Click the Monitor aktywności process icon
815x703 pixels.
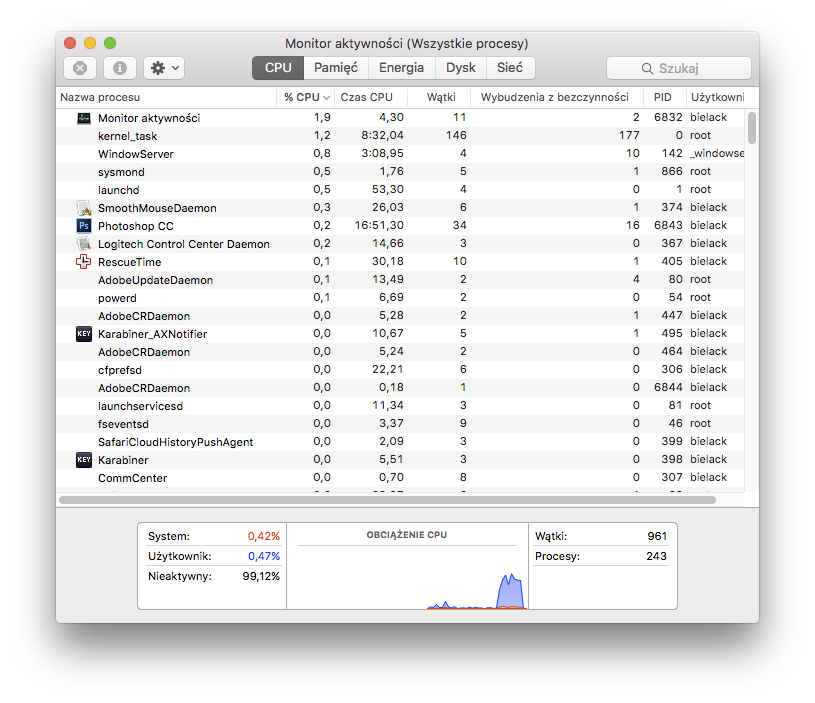(x=84, y=118)
